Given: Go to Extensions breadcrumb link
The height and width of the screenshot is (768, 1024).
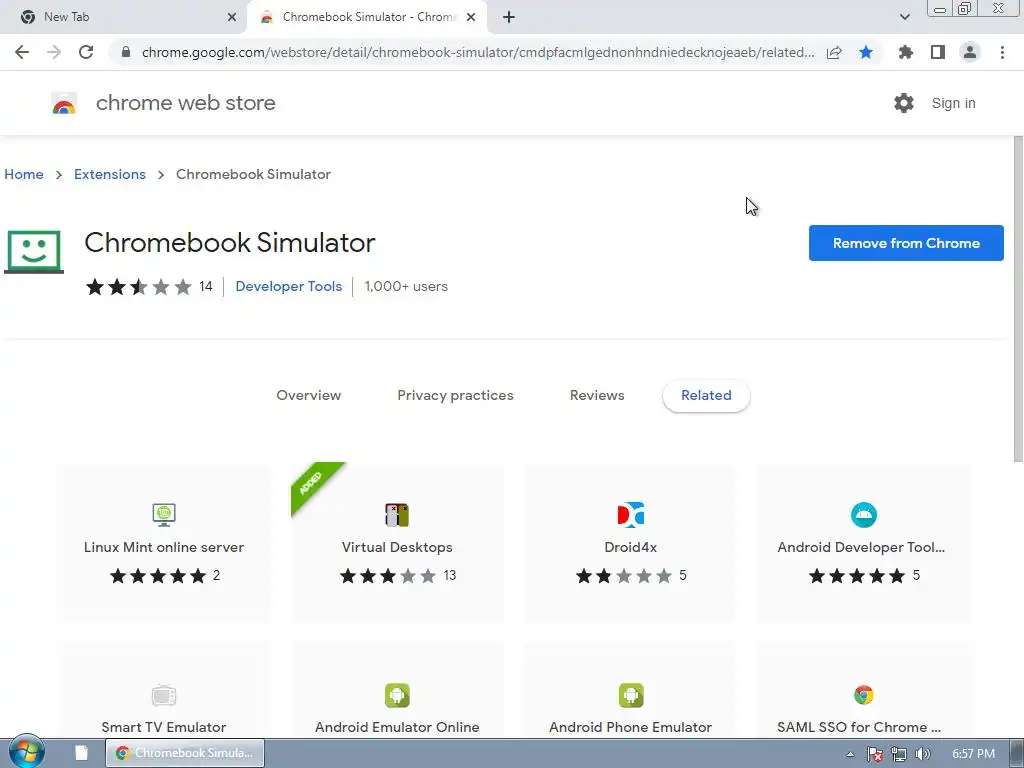Looking at the screenshot, I should point(110,174).
